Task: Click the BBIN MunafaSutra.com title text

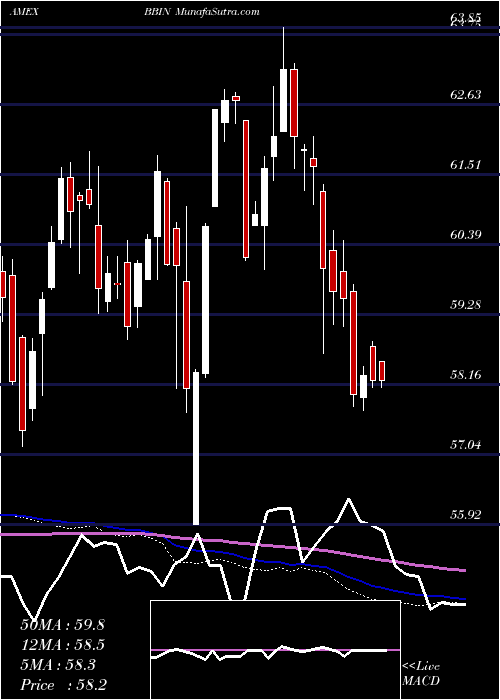Action: [202, 12]
